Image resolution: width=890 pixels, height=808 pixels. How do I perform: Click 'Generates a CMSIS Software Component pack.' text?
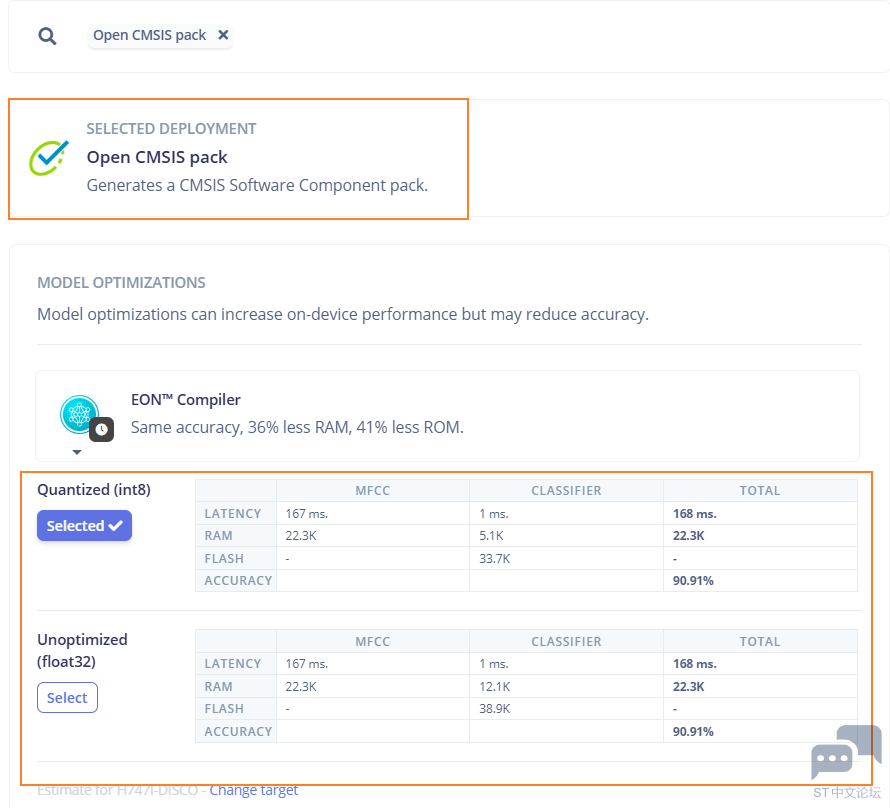pos(257,186)
